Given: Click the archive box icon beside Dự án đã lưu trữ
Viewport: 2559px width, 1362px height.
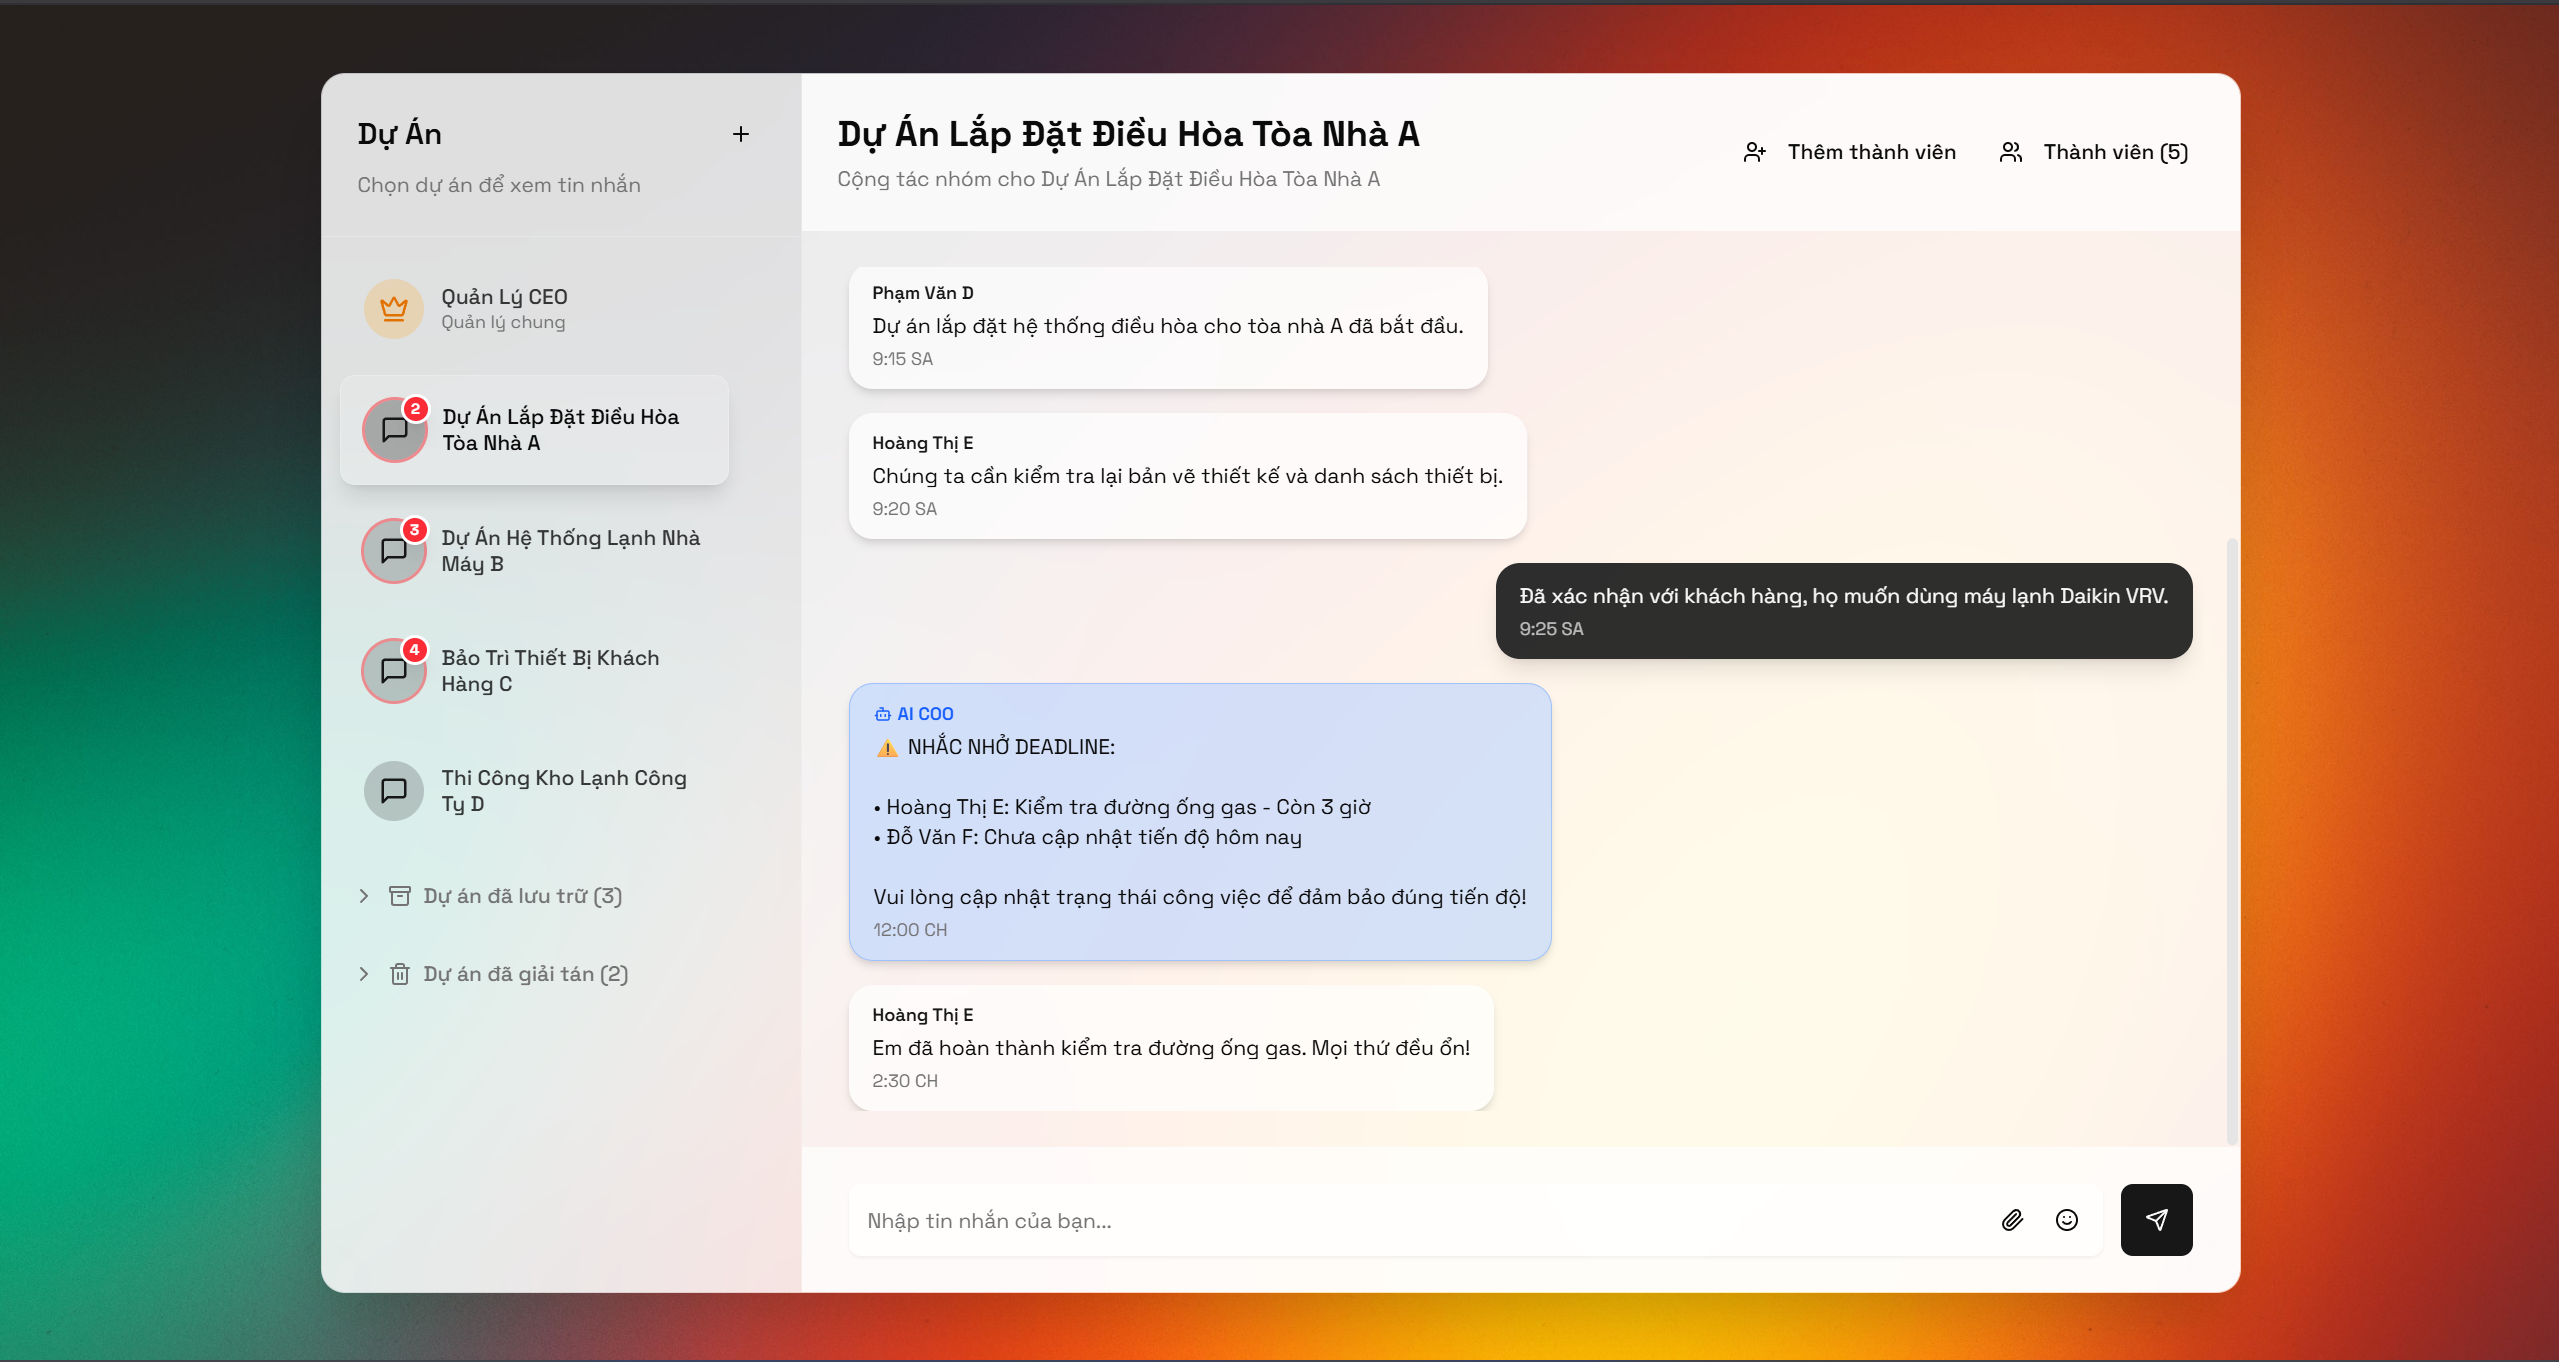Looking at the screenshot, I should tap(400, 895).
